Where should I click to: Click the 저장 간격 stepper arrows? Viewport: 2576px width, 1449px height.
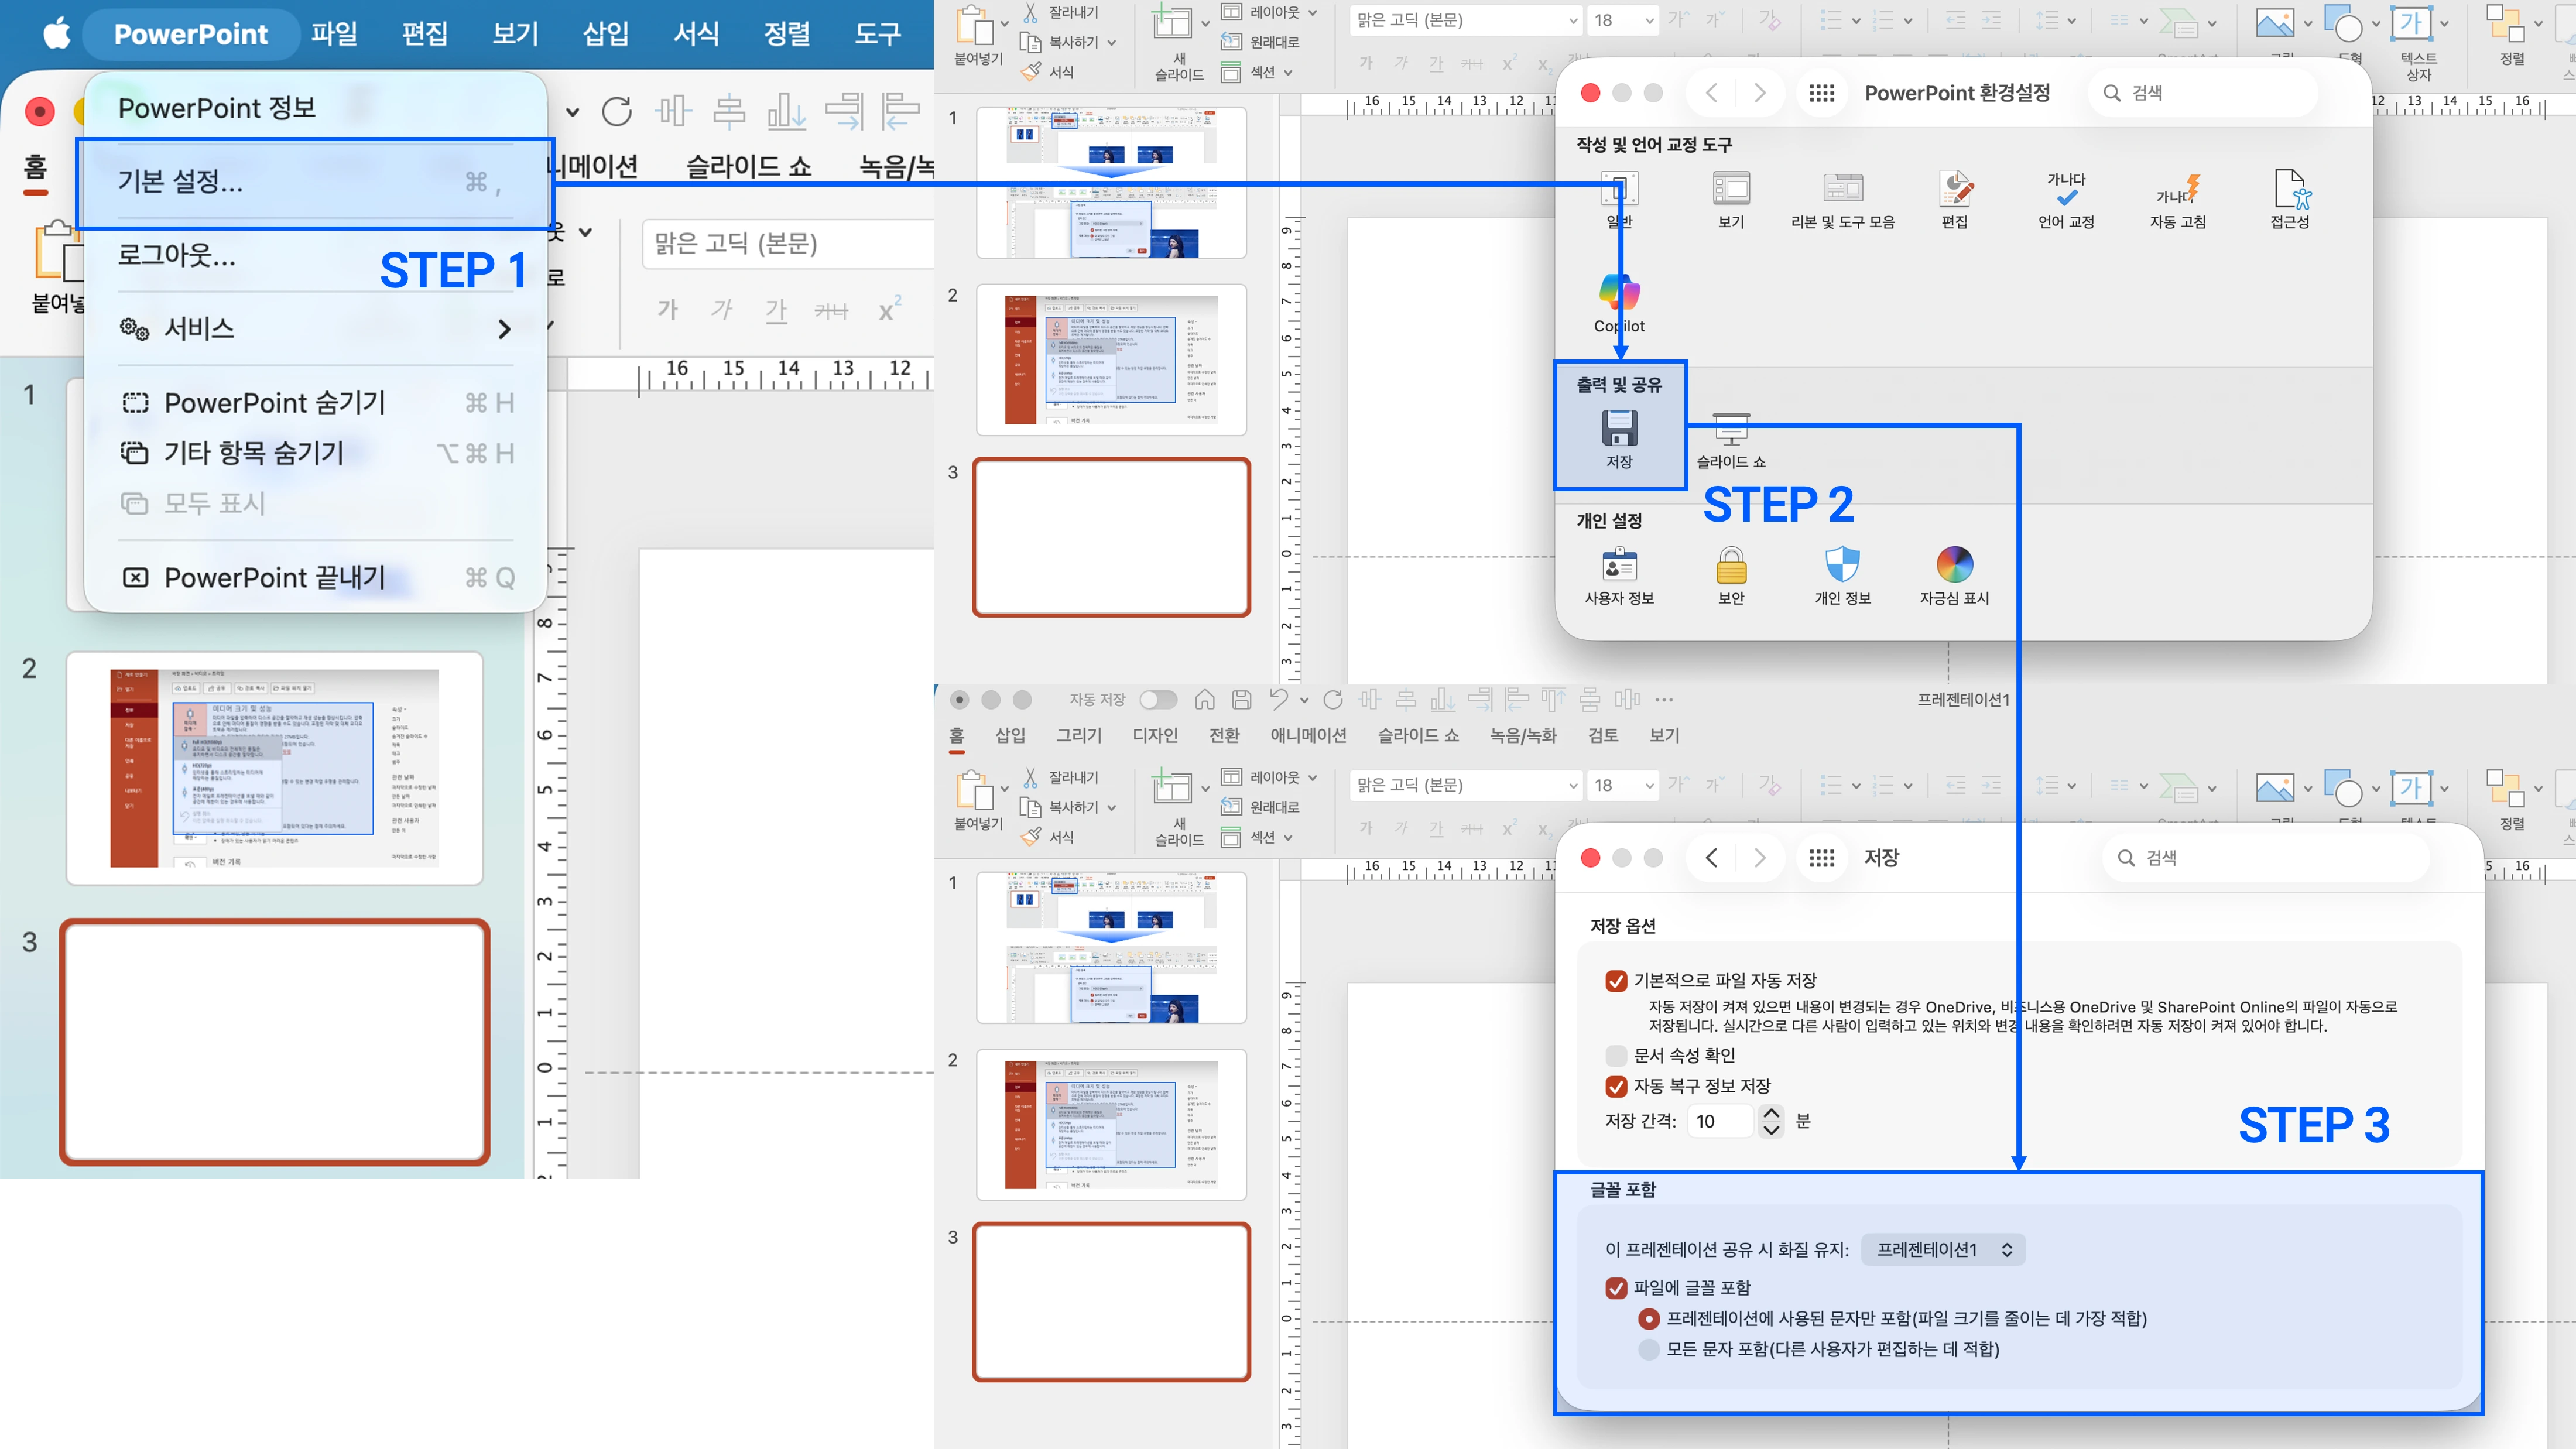[x=1771, y=1121]
